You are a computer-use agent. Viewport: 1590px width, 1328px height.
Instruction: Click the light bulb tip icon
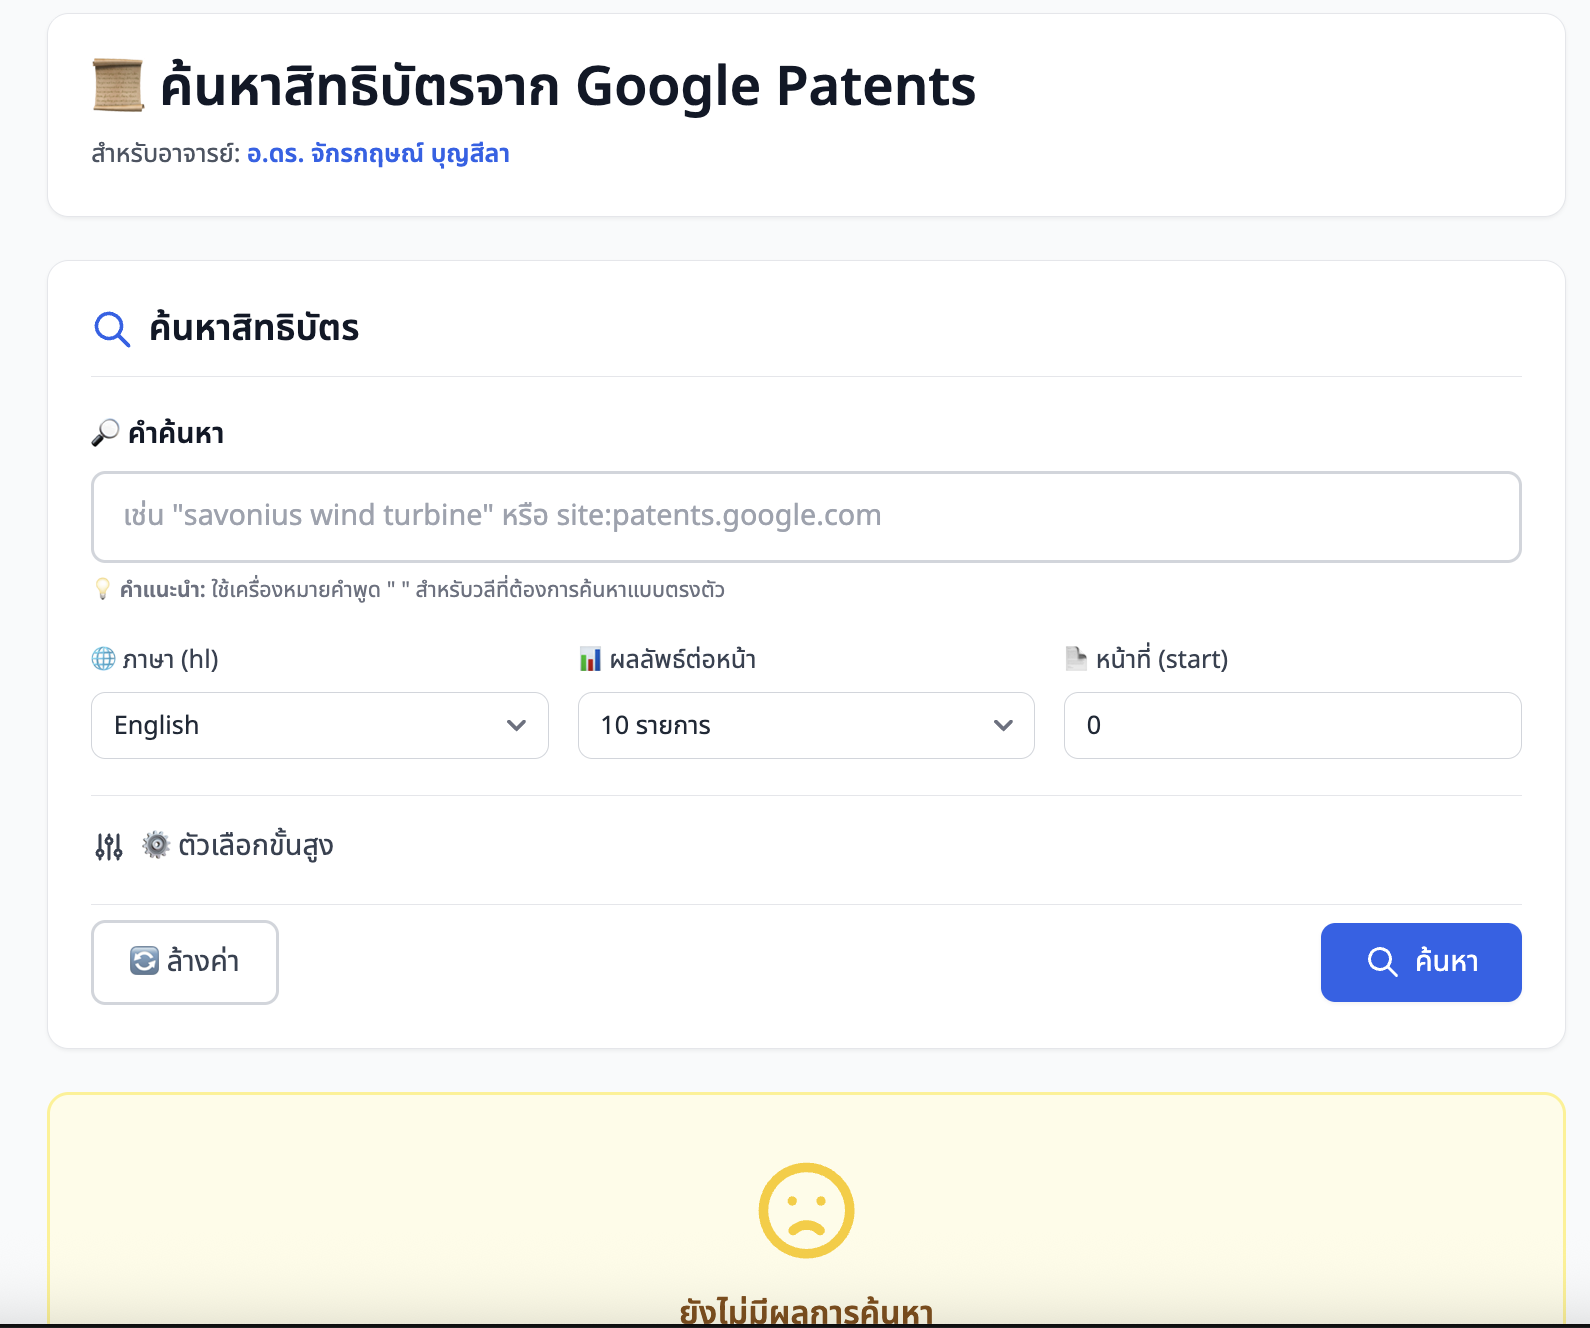102,589
